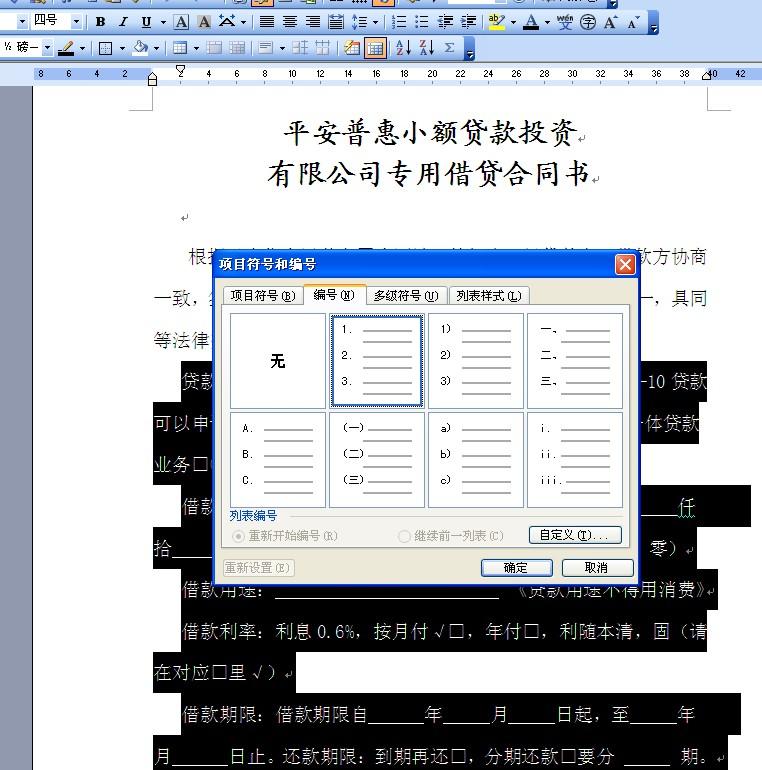The image size is (762, 770).
Task: Decrease paragraph indent
Action: click(445, 22)
